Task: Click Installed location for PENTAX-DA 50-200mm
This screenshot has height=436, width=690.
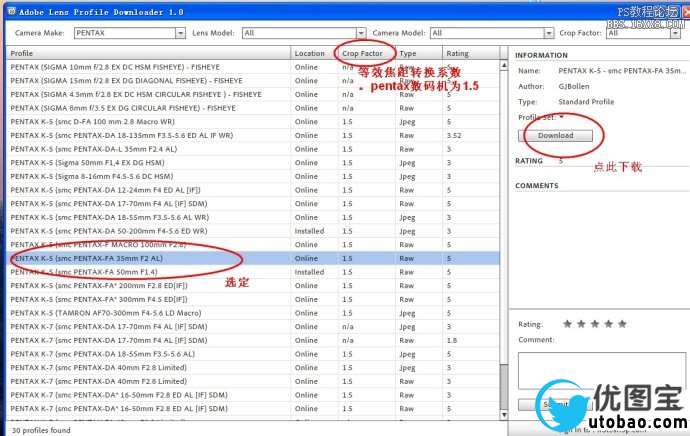Action: (309, 231)
